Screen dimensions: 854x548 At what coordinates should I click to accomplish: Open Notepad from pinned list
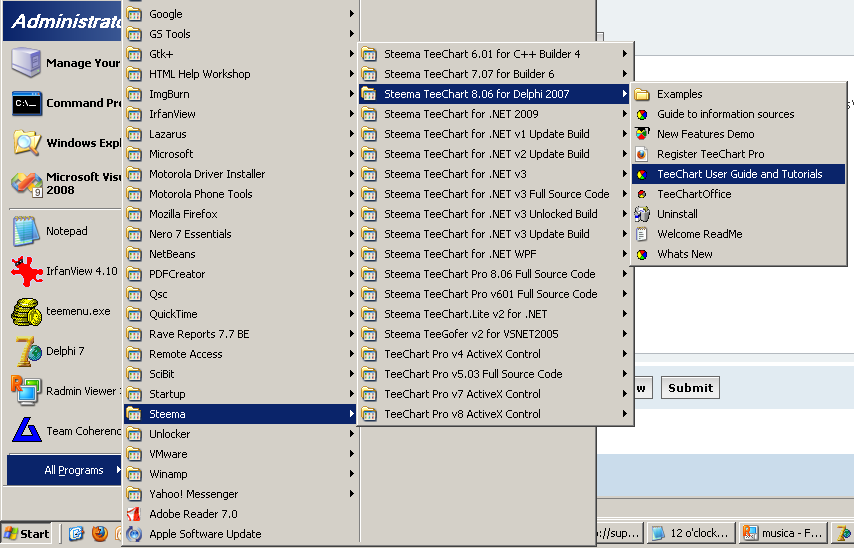point(63,231)
